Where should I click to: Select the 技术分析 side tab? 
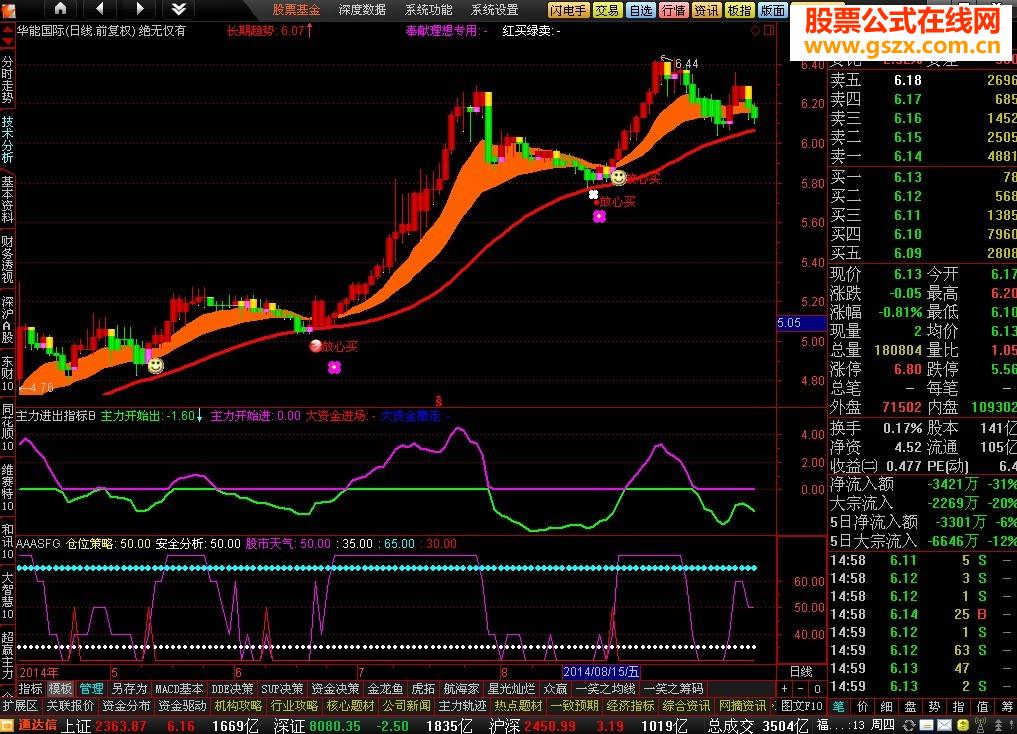coord(7,139)
